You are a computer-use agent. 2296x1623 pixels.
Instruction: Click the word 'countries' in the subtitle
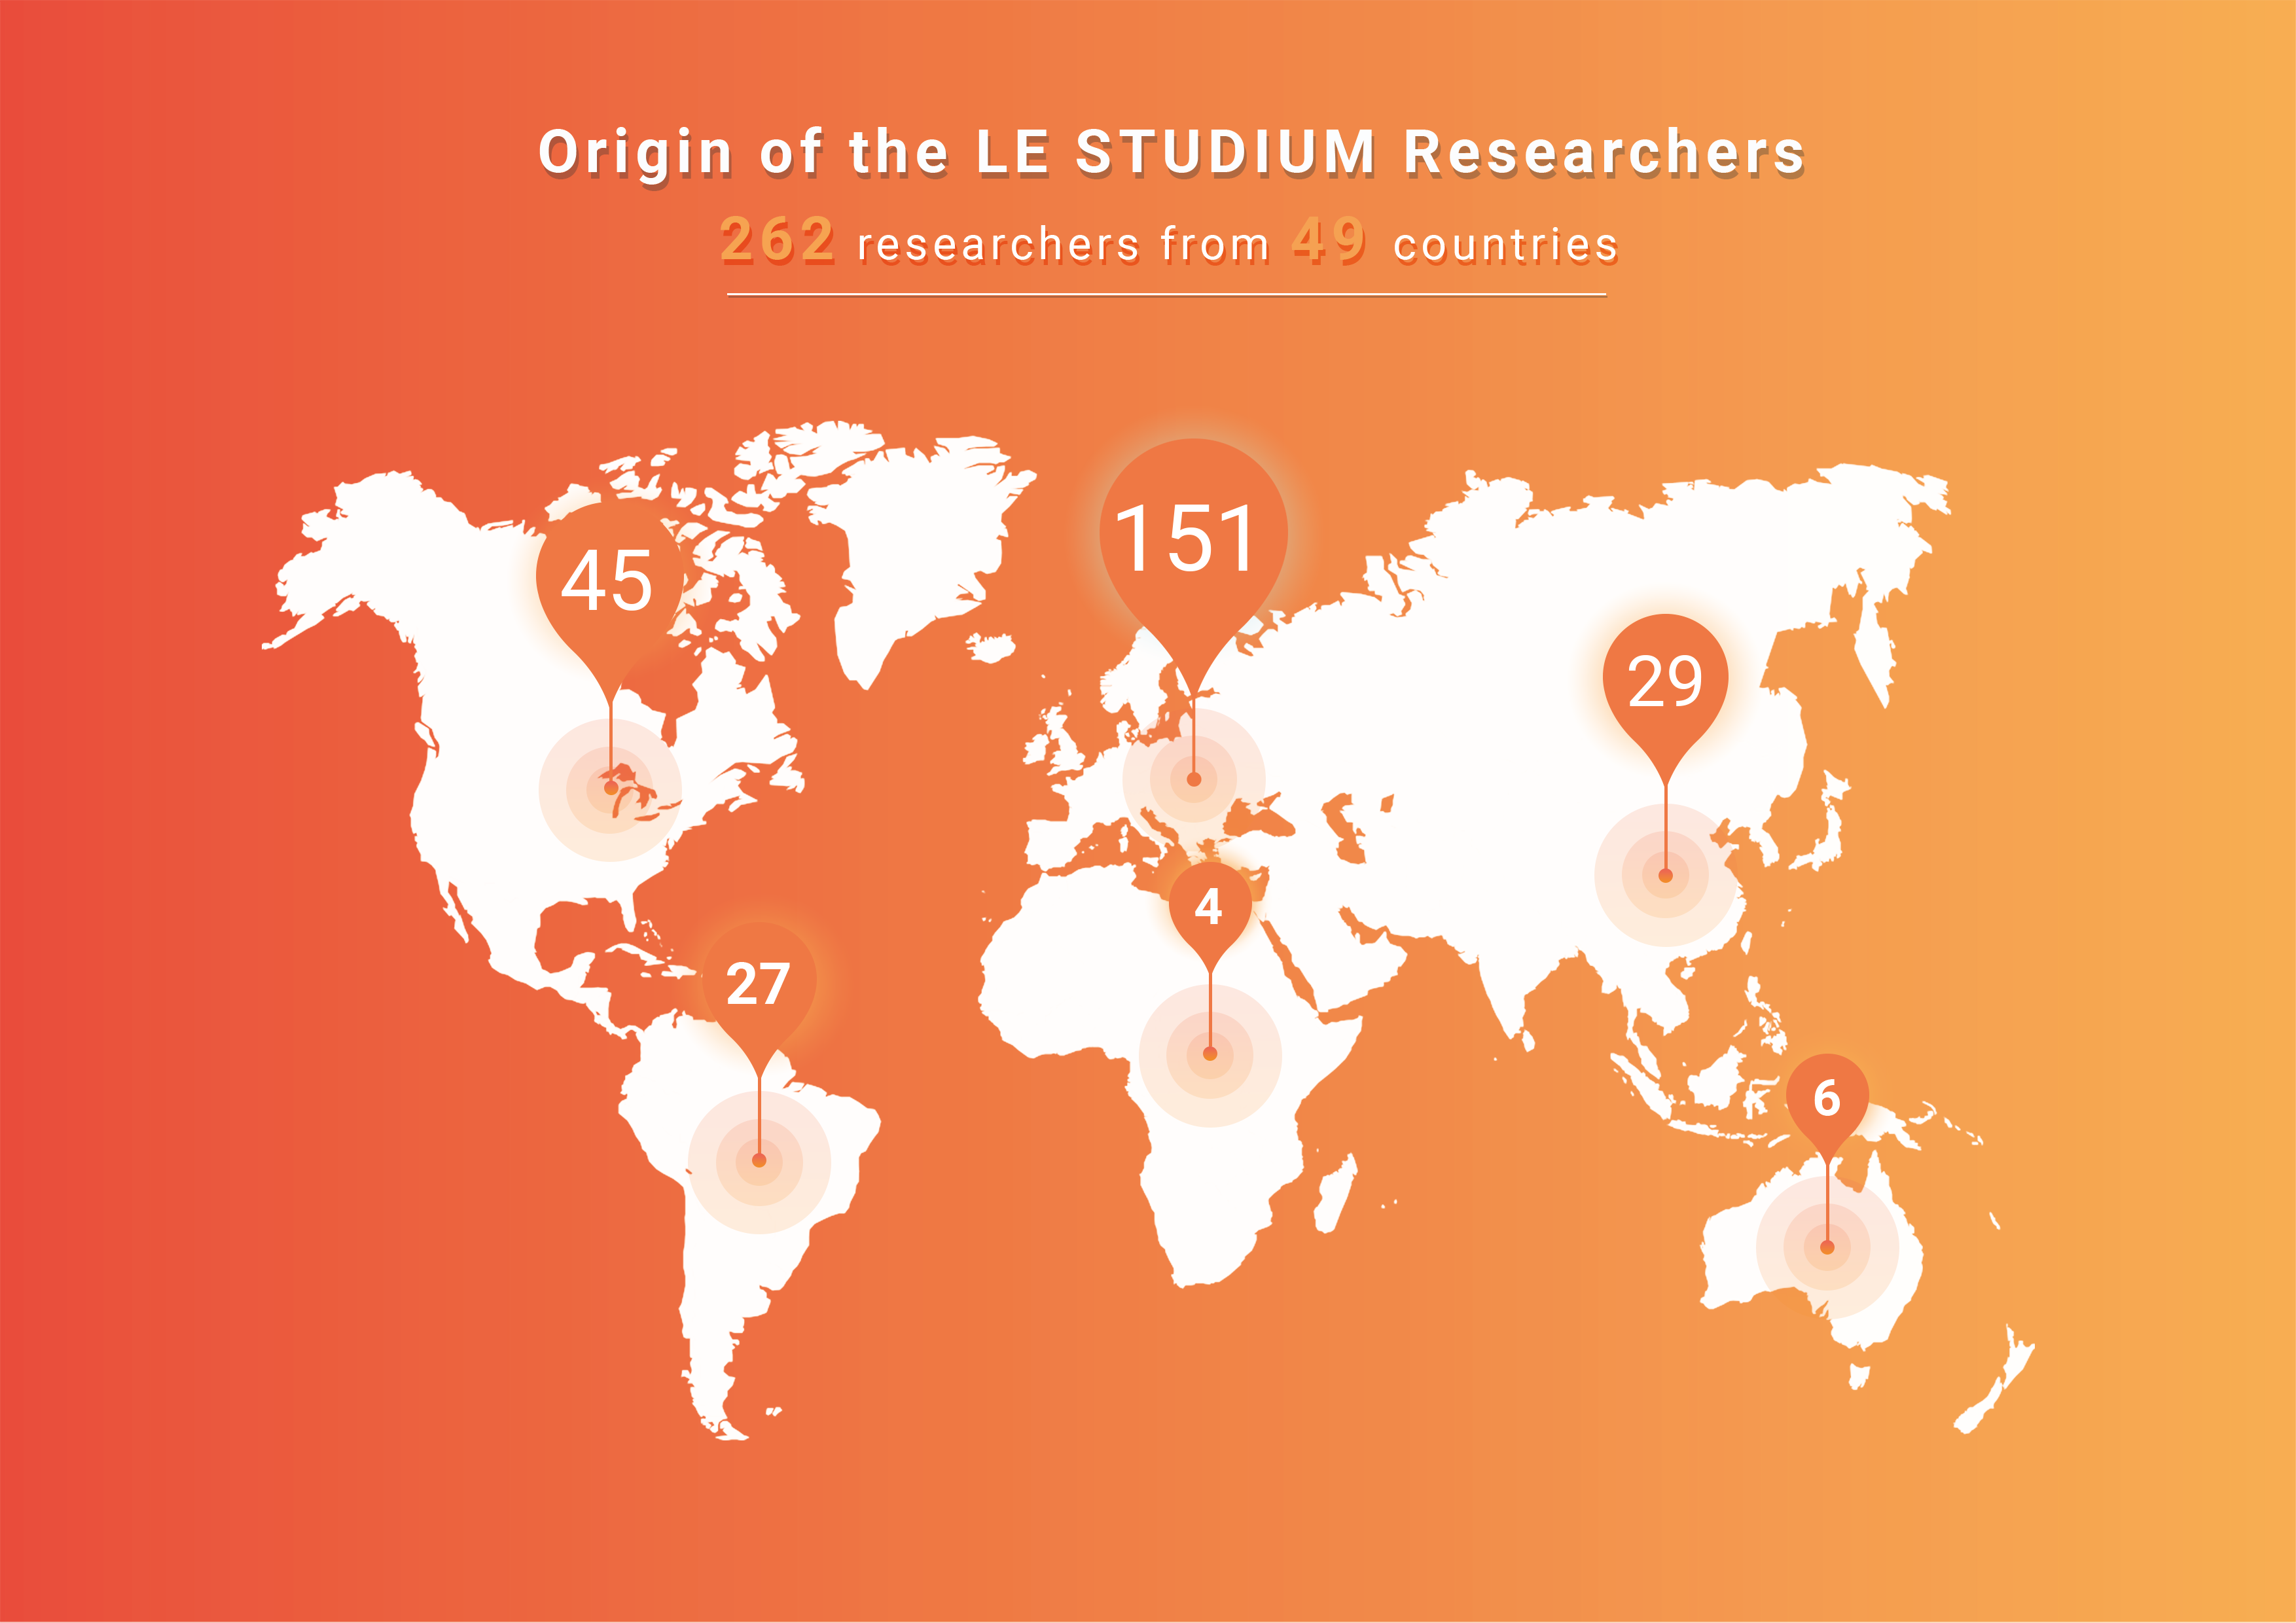(x=1506, y=245)
